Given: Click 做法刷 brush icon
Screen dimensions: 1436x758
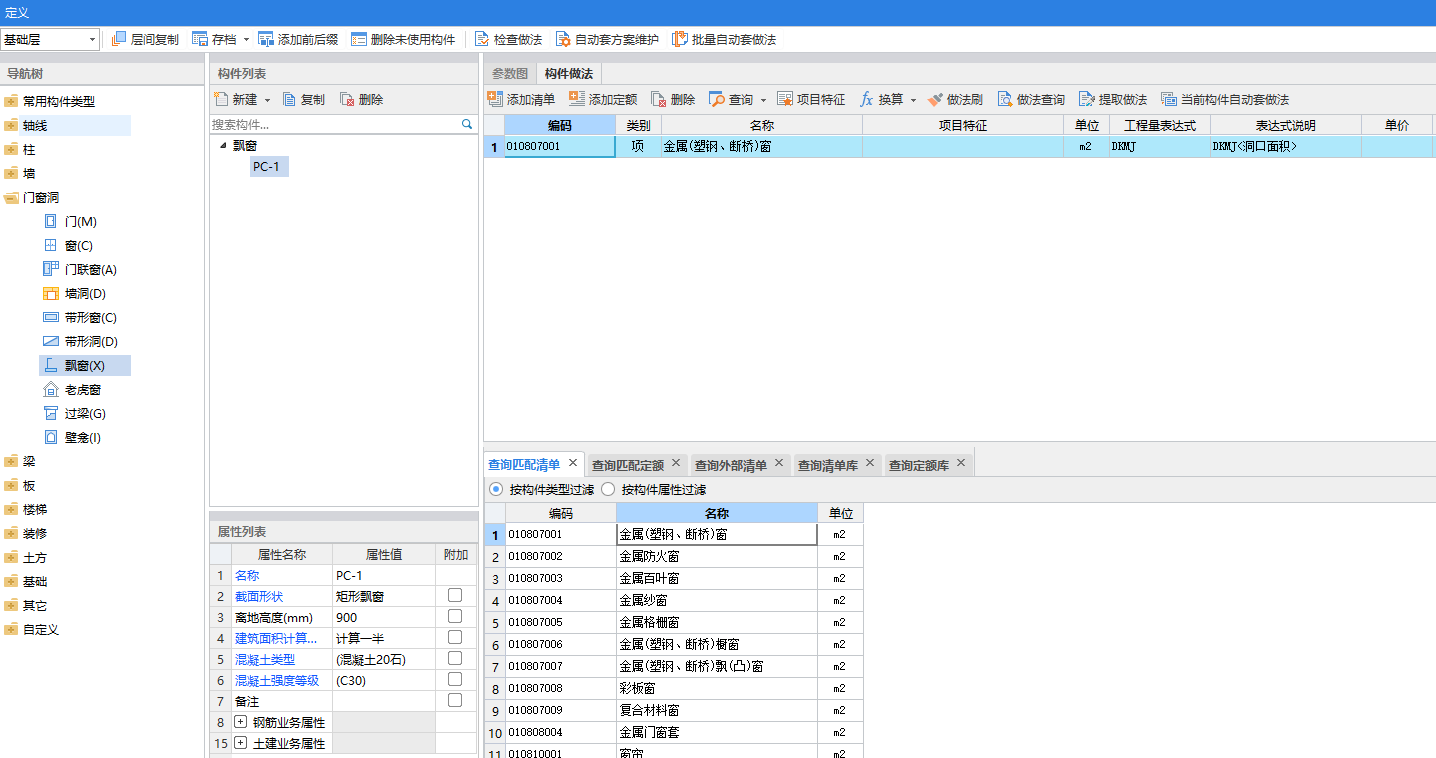Looking at the screenshot, I should 935,99.
